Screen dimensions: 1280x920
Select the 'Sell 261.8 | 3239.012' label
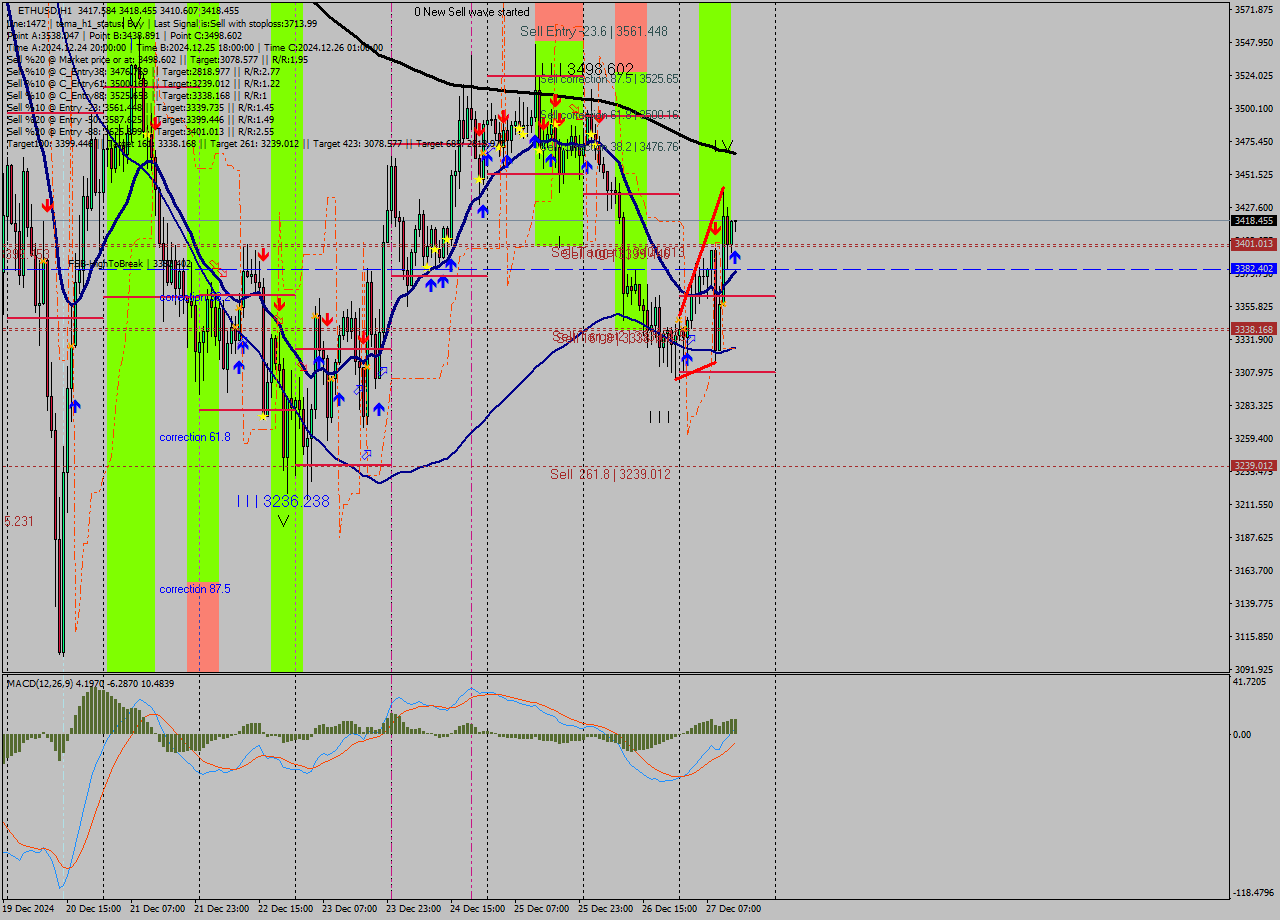click(x=610, y=474)
